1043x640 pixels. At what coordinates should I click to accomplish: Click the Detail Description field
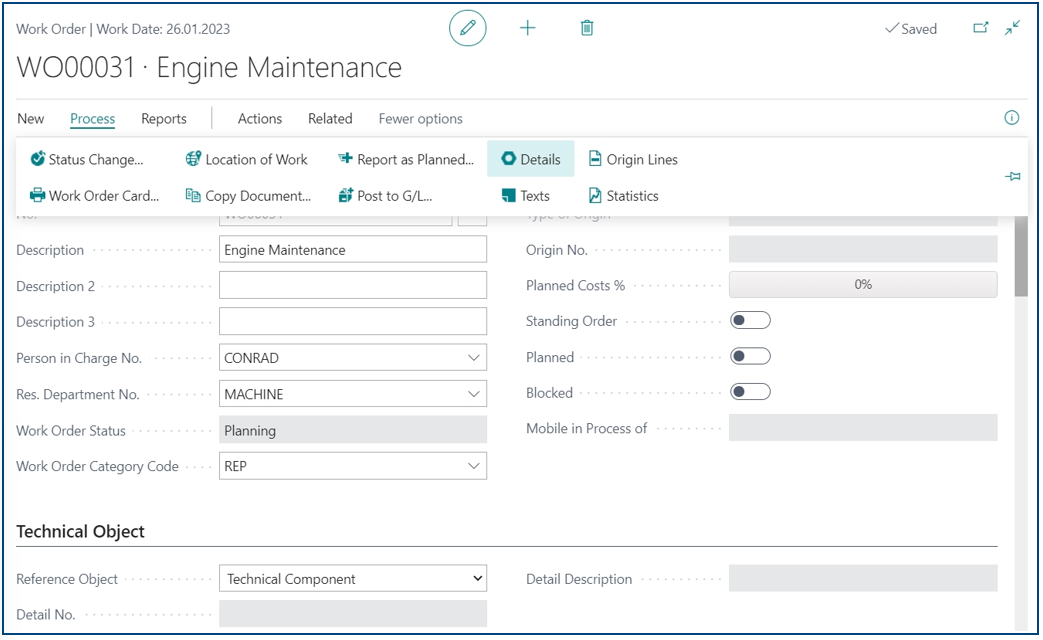click(863, 578)
